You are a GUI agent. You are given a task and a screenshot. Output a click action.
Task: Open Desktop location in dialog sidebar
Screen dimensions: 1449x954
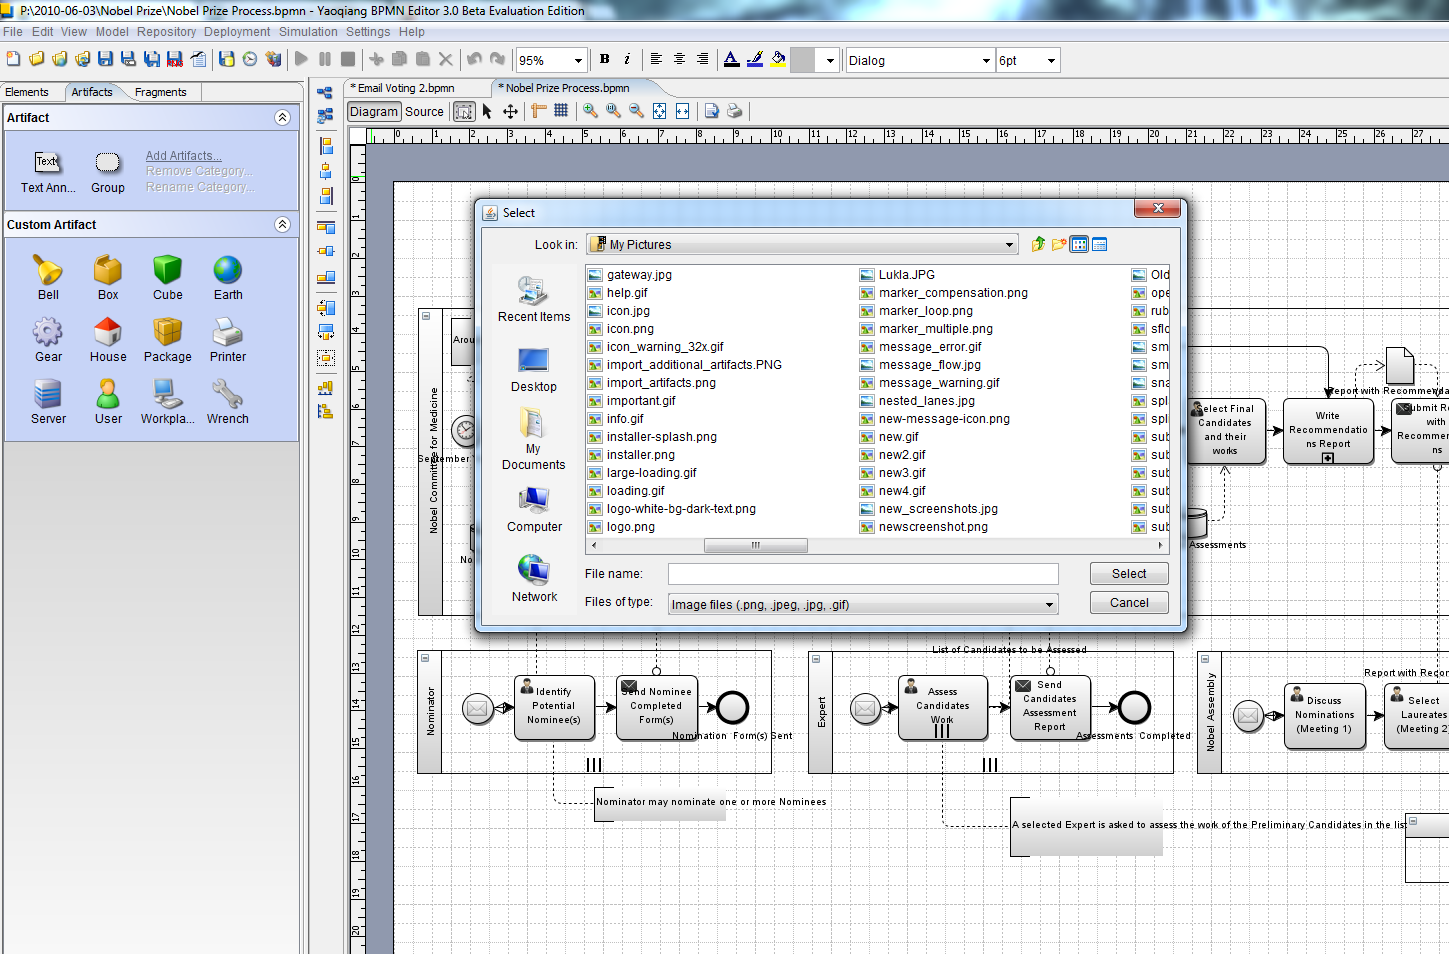533,369
